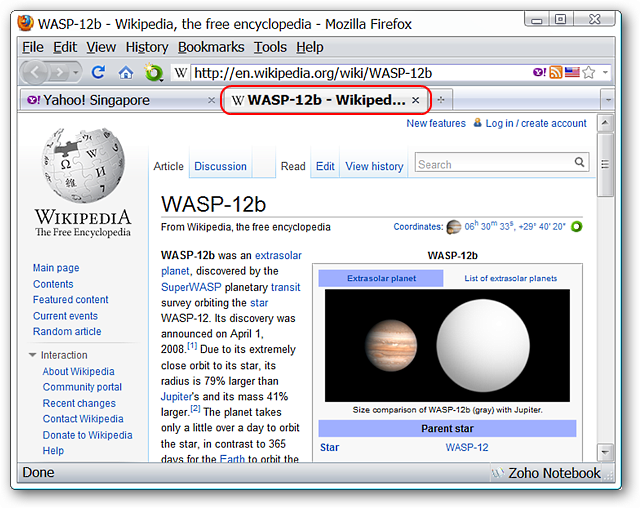Open the WASP-12 parent star link

coord(467,448)
